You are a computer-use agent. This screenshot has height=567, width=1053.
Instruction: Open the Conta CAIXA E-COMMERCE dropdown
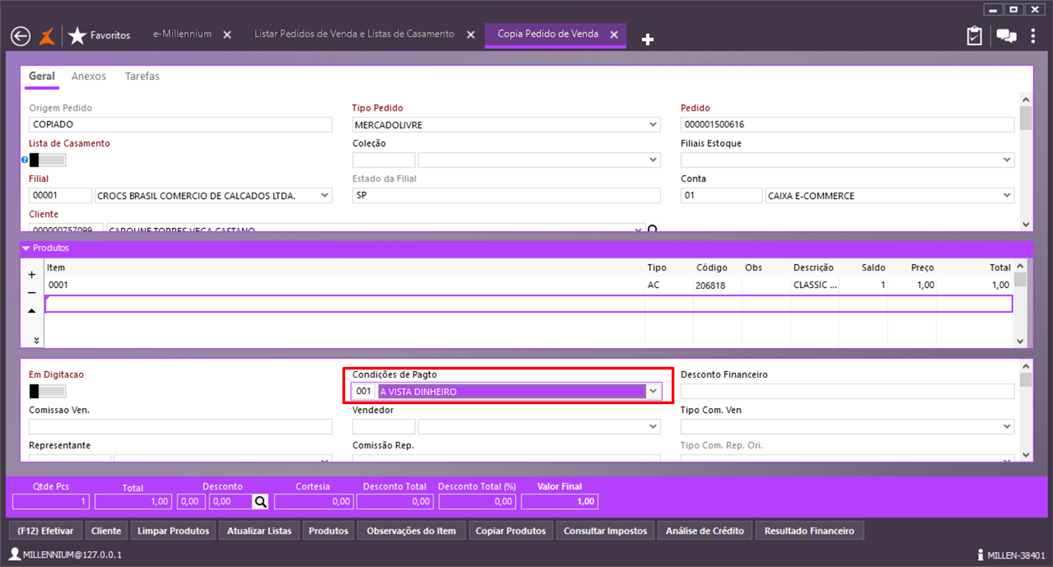pyautogui.click(x=1007, y=195)
